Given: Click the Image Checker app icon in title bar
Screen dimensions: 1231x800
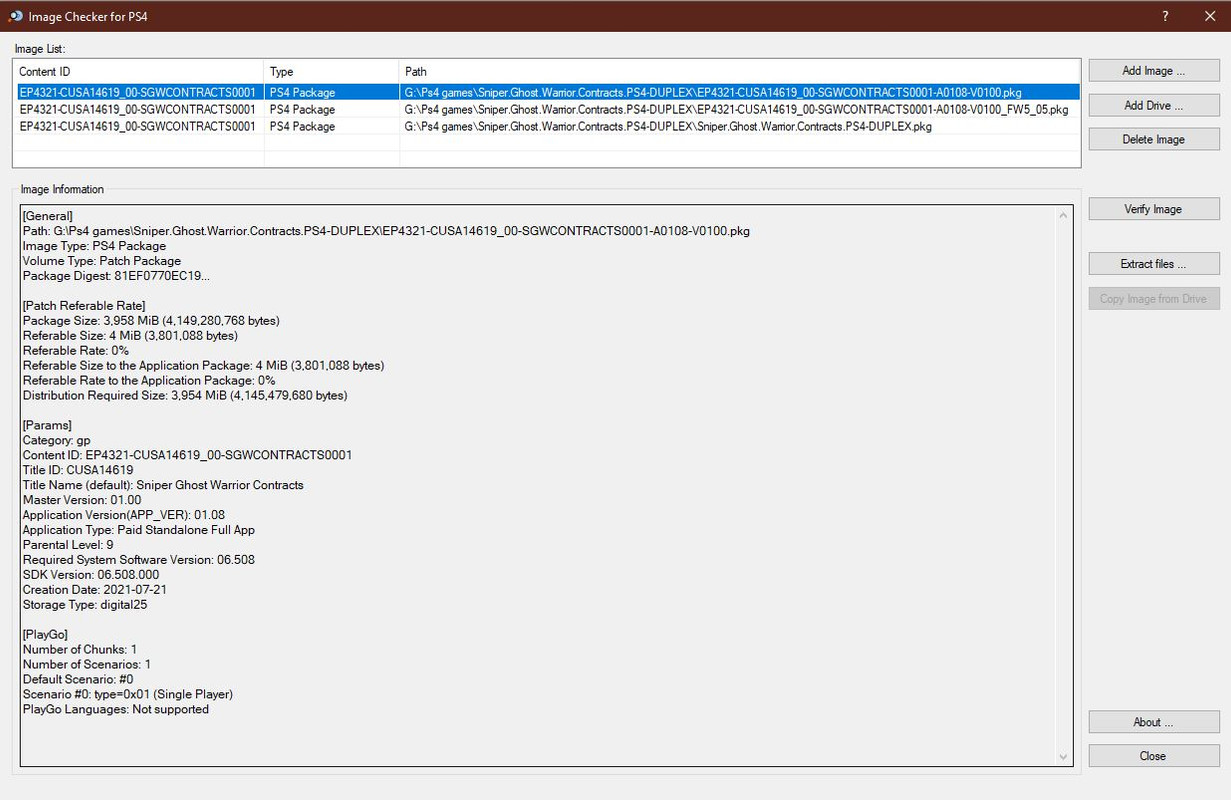Looking at the screenshot, I should [15, 17].
